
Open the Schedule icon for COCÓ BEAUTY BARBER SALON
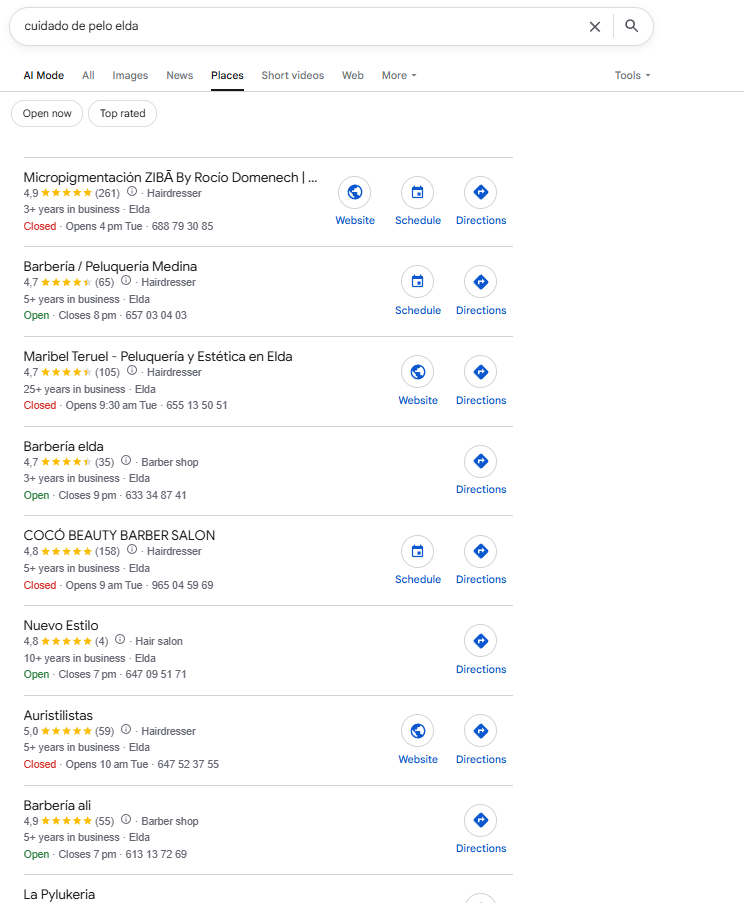tap(417, 551)
